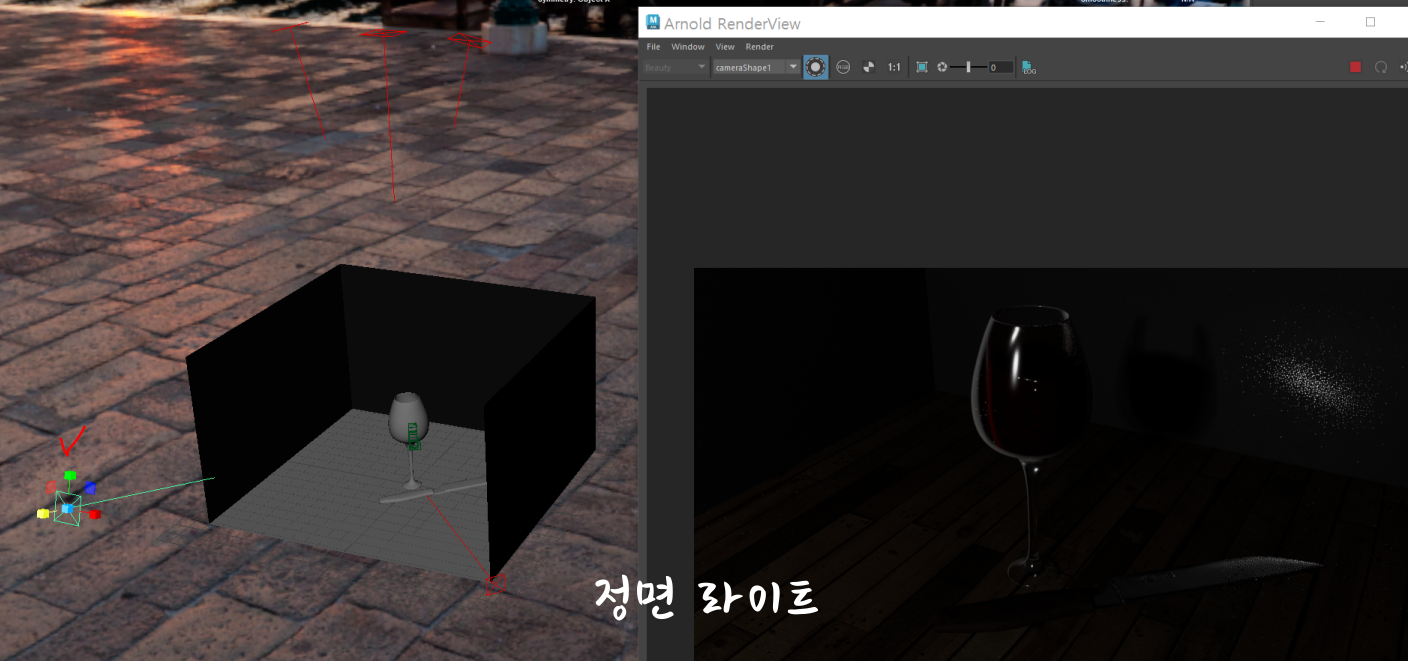
Task: Click the refresh render icon
Action: [1381, 67]
